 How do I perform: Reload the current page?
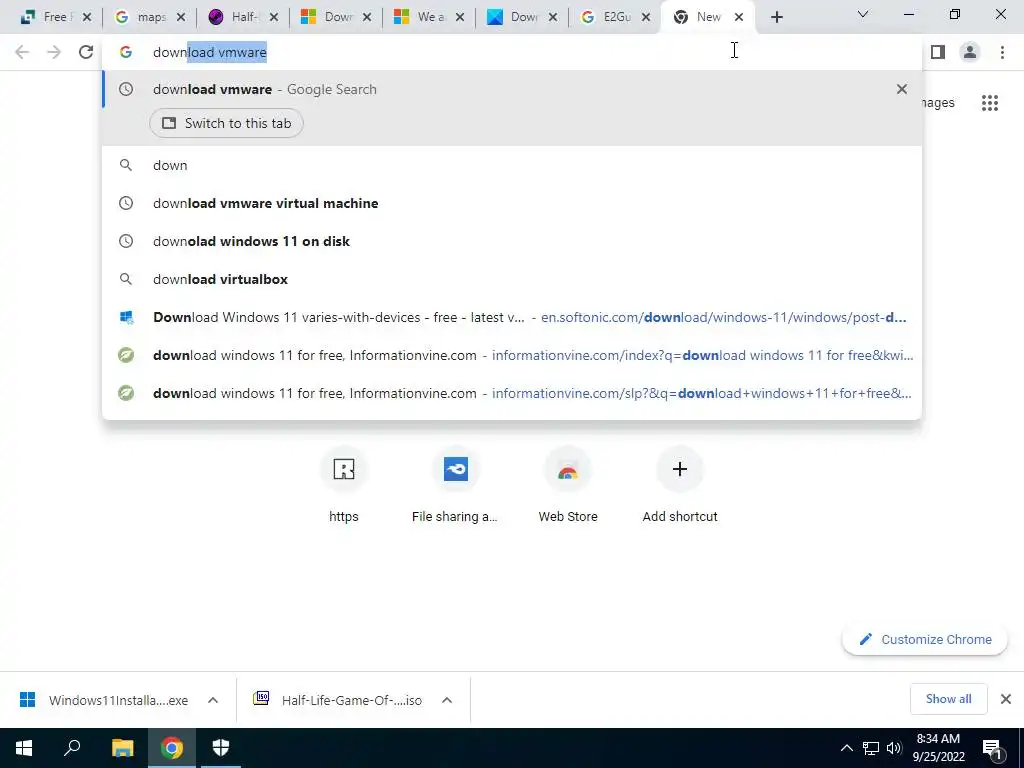tap(86, 52)
